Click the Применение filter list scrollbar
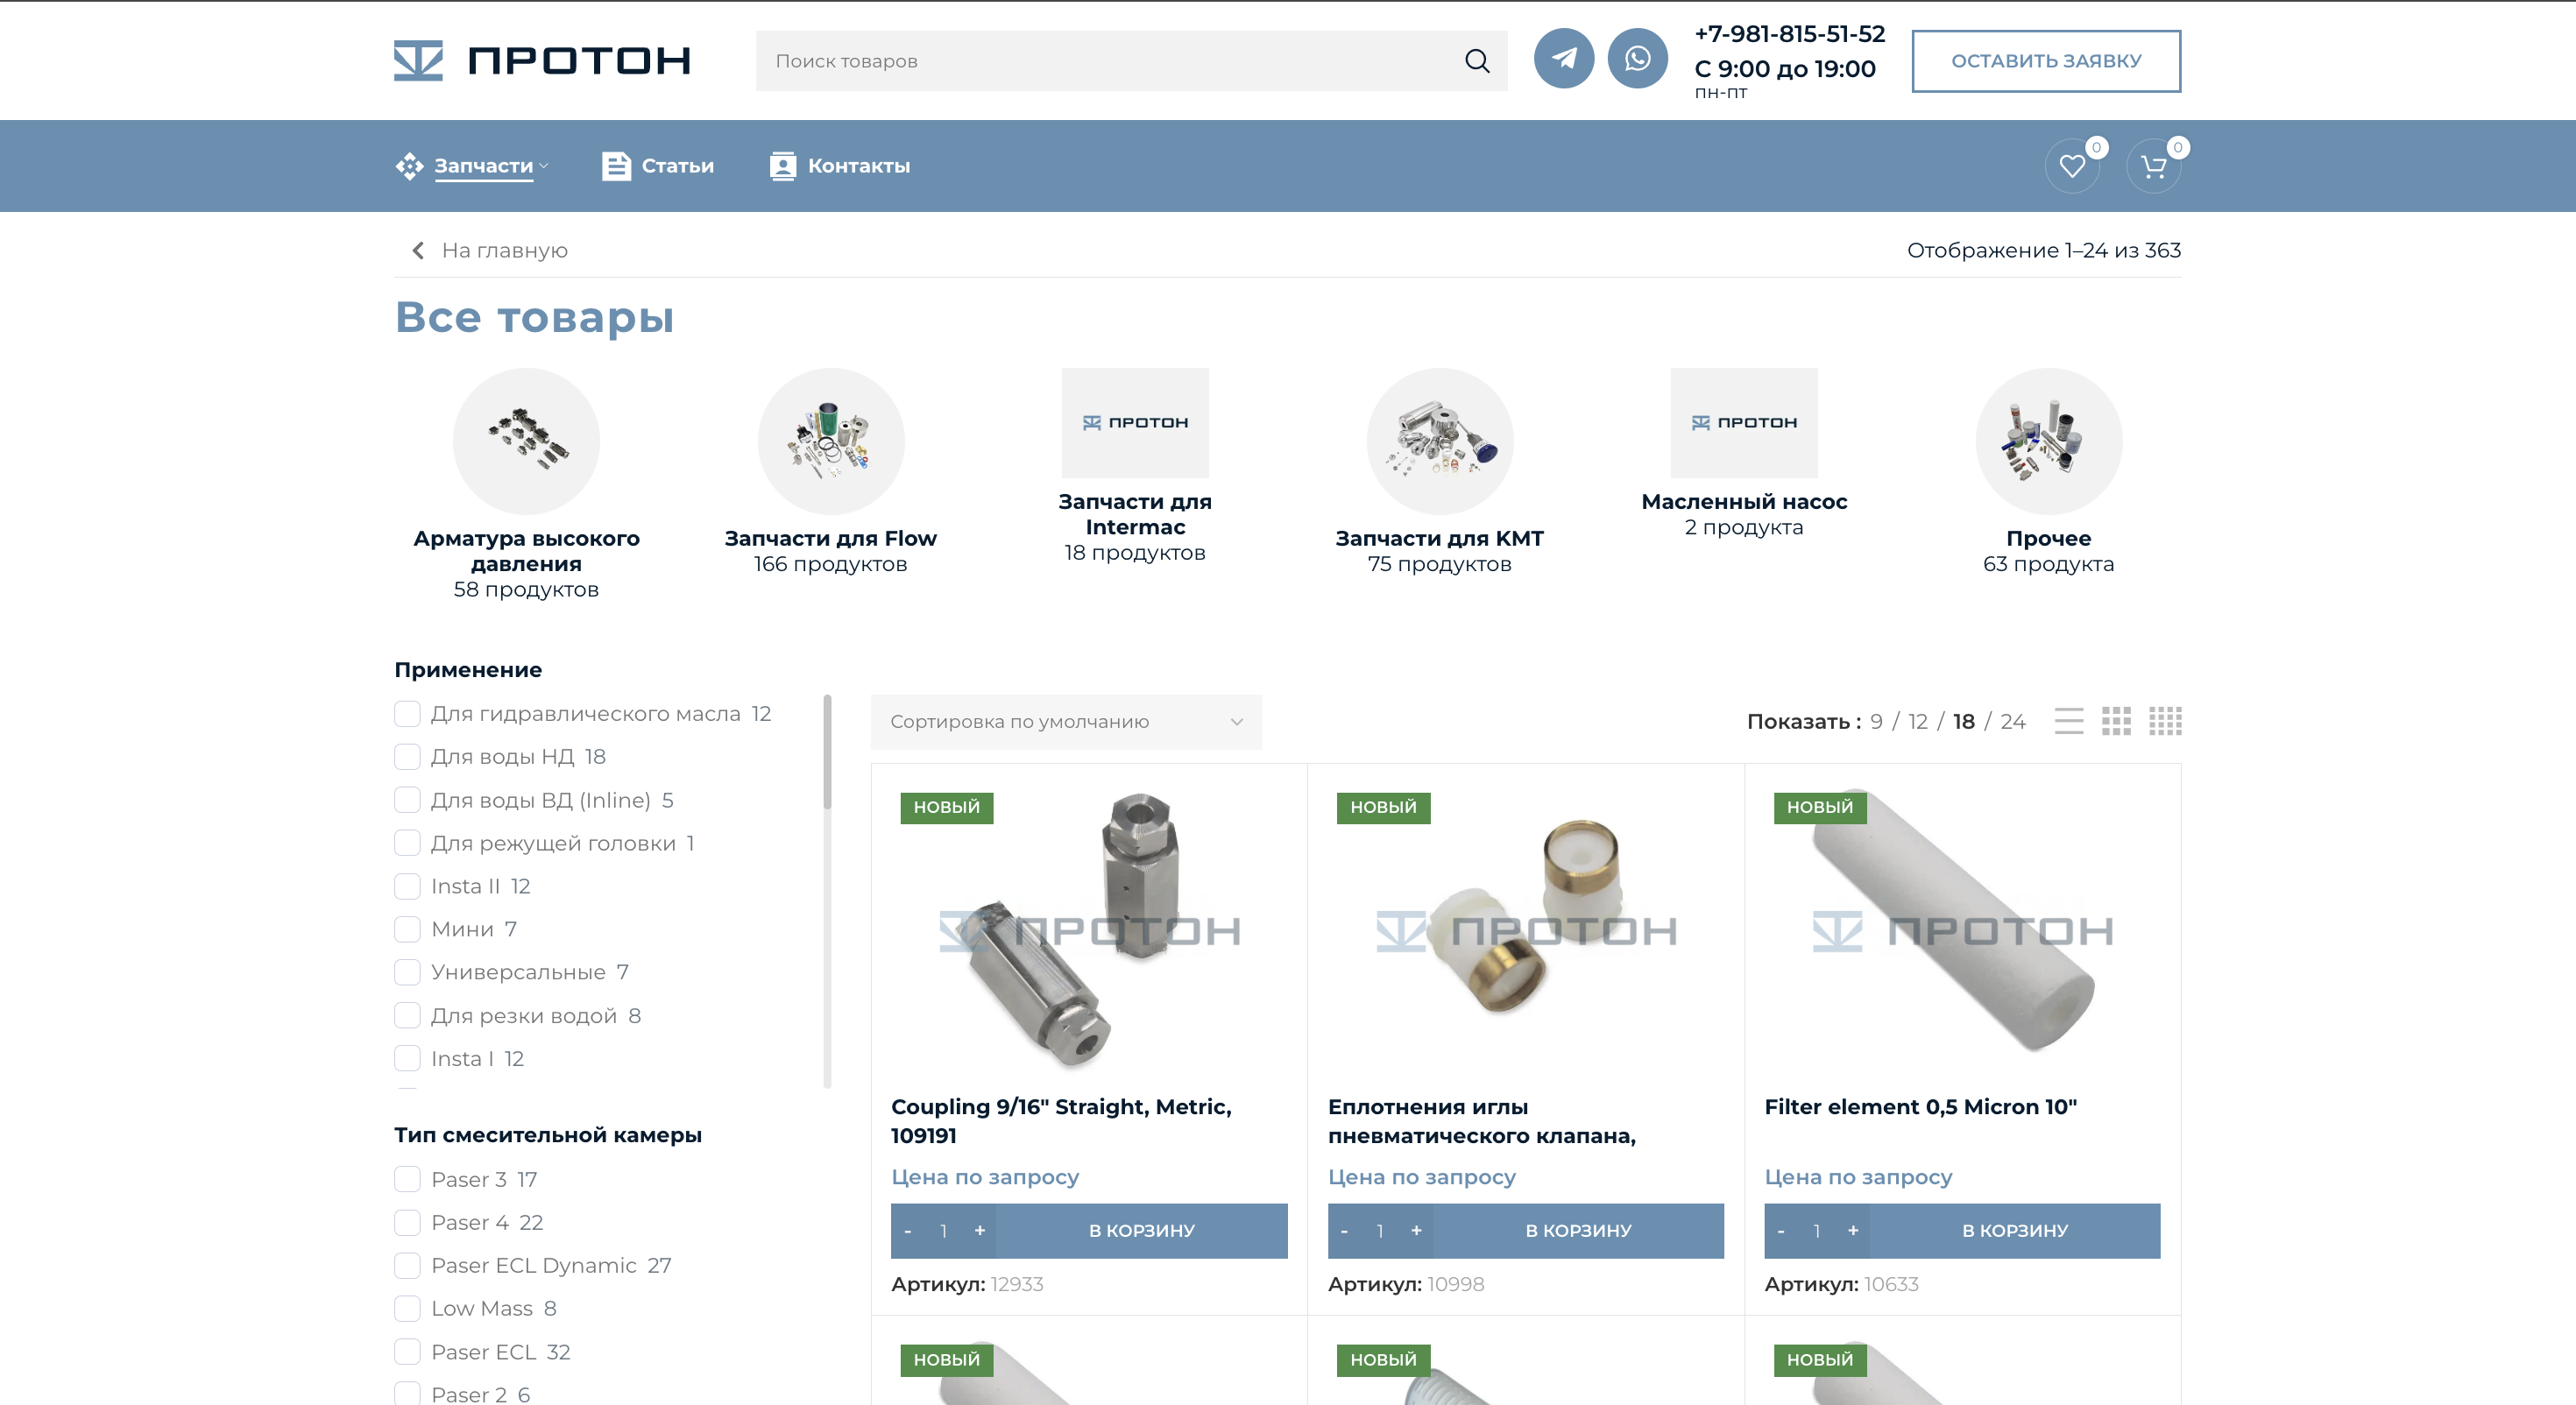 [x=827, y=752]
